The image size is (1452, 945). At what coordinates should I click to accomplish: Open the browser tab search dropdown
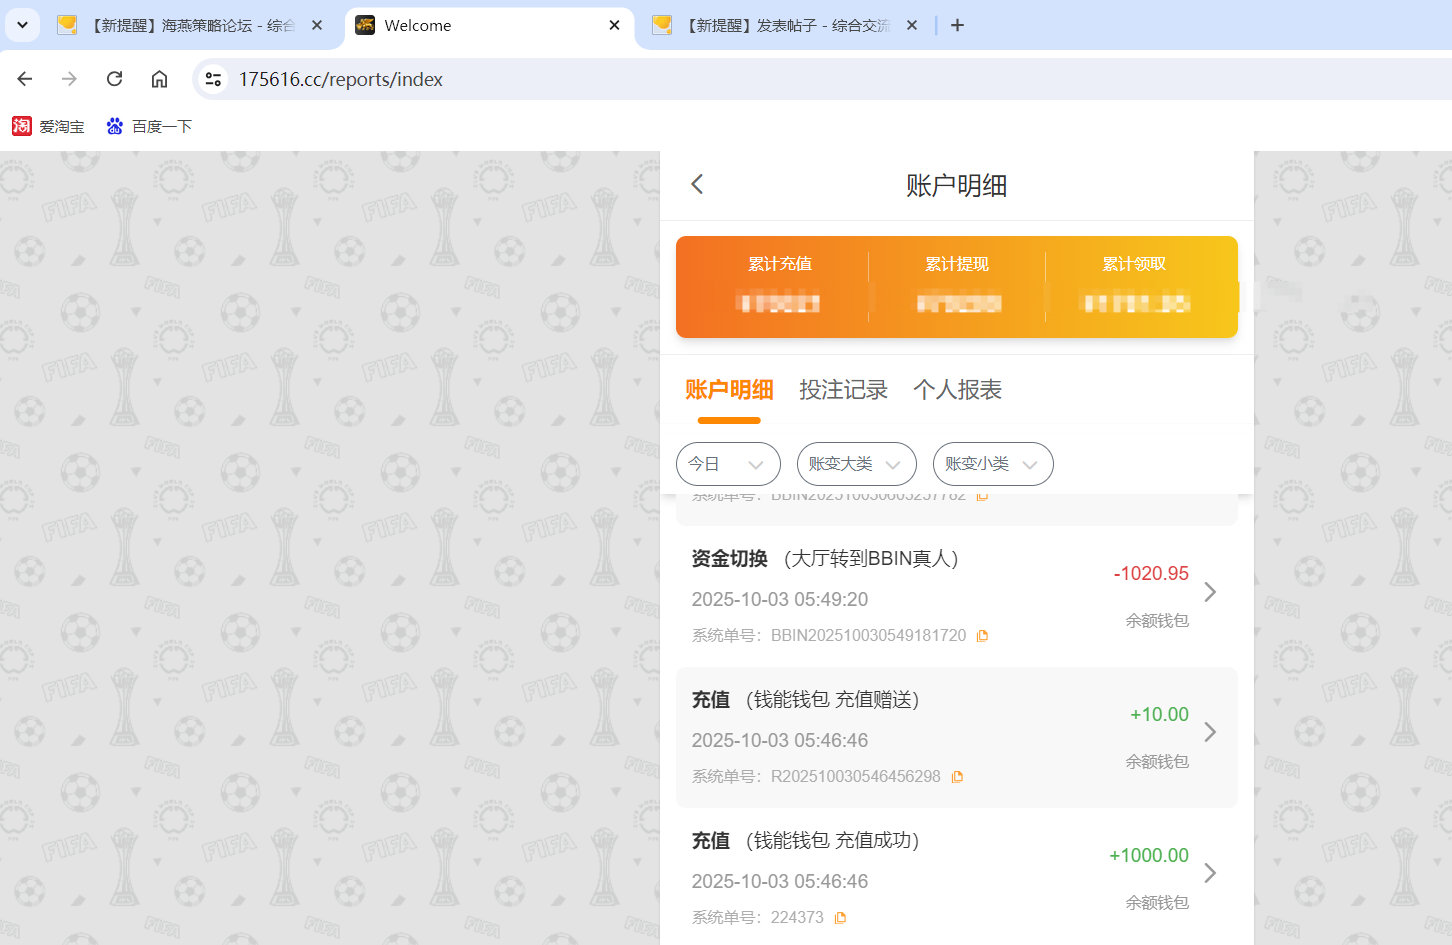[22, 24]
